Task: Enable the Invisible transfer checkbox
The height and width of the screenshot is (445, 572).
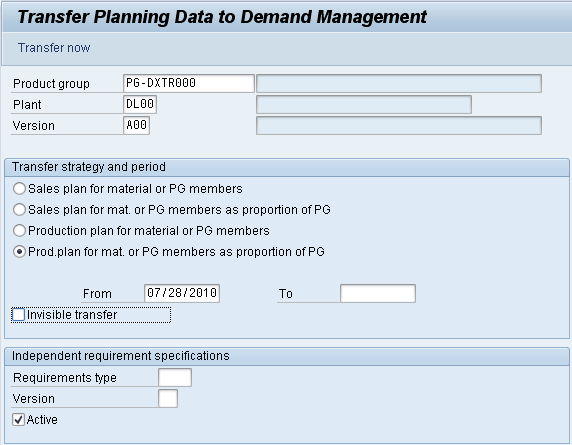Action: point(18,315)
